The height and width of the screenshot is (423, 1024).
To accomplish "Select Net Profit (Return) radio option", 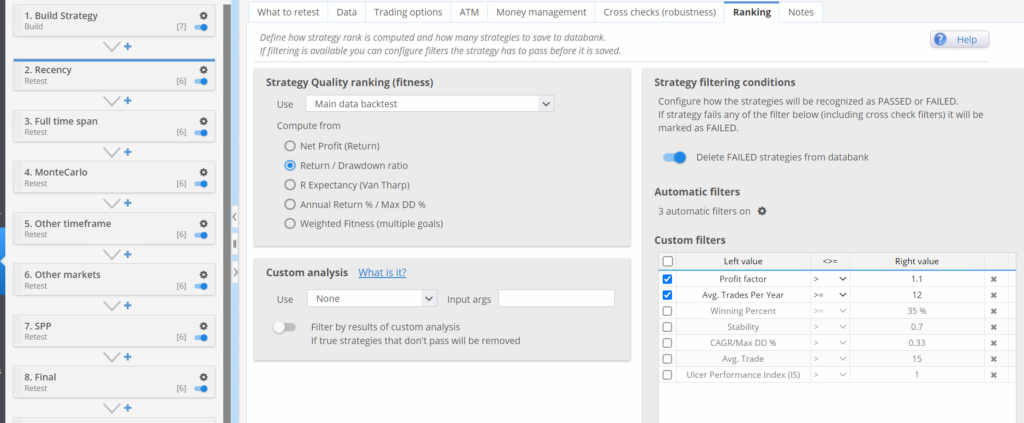I will point(291,145).
